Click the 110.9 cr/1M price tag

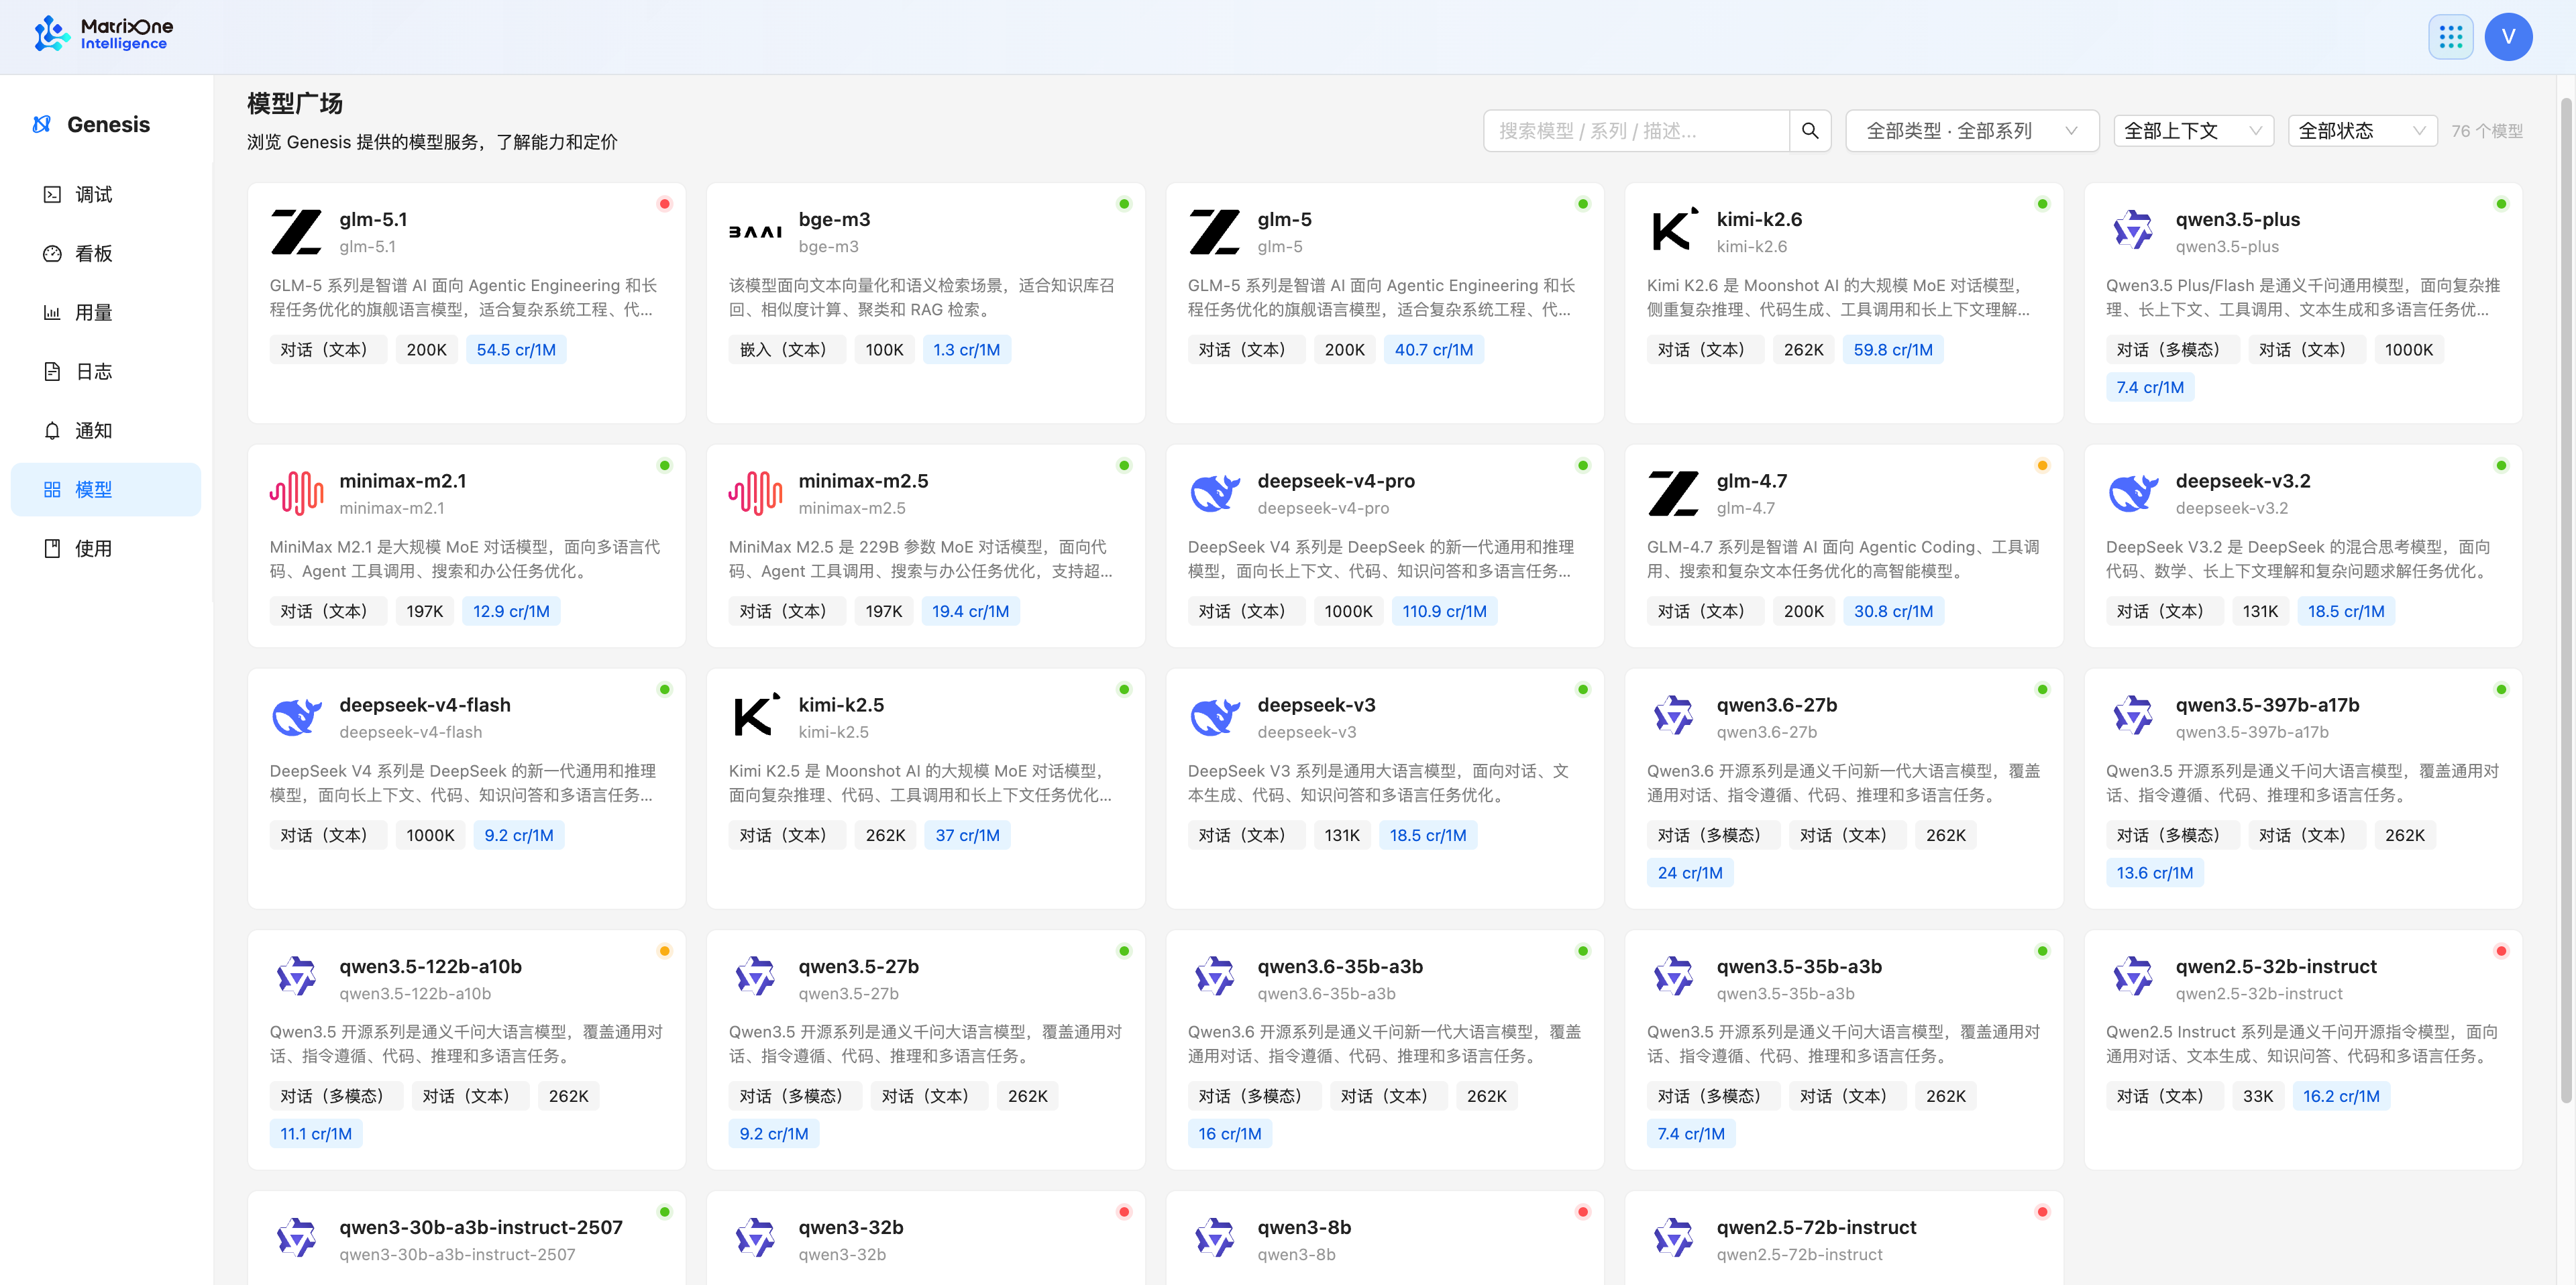[x=1444, y=611]
